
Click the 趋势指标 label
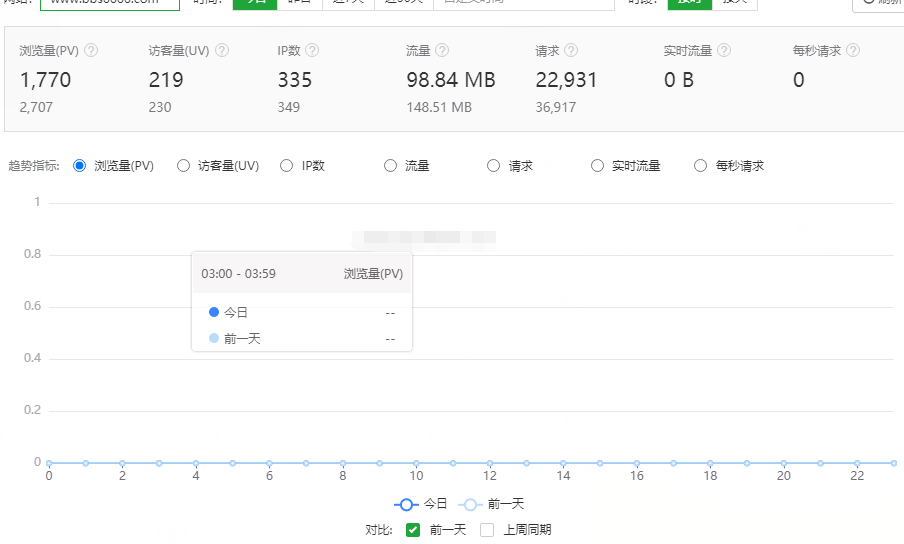tap(34, 166)
